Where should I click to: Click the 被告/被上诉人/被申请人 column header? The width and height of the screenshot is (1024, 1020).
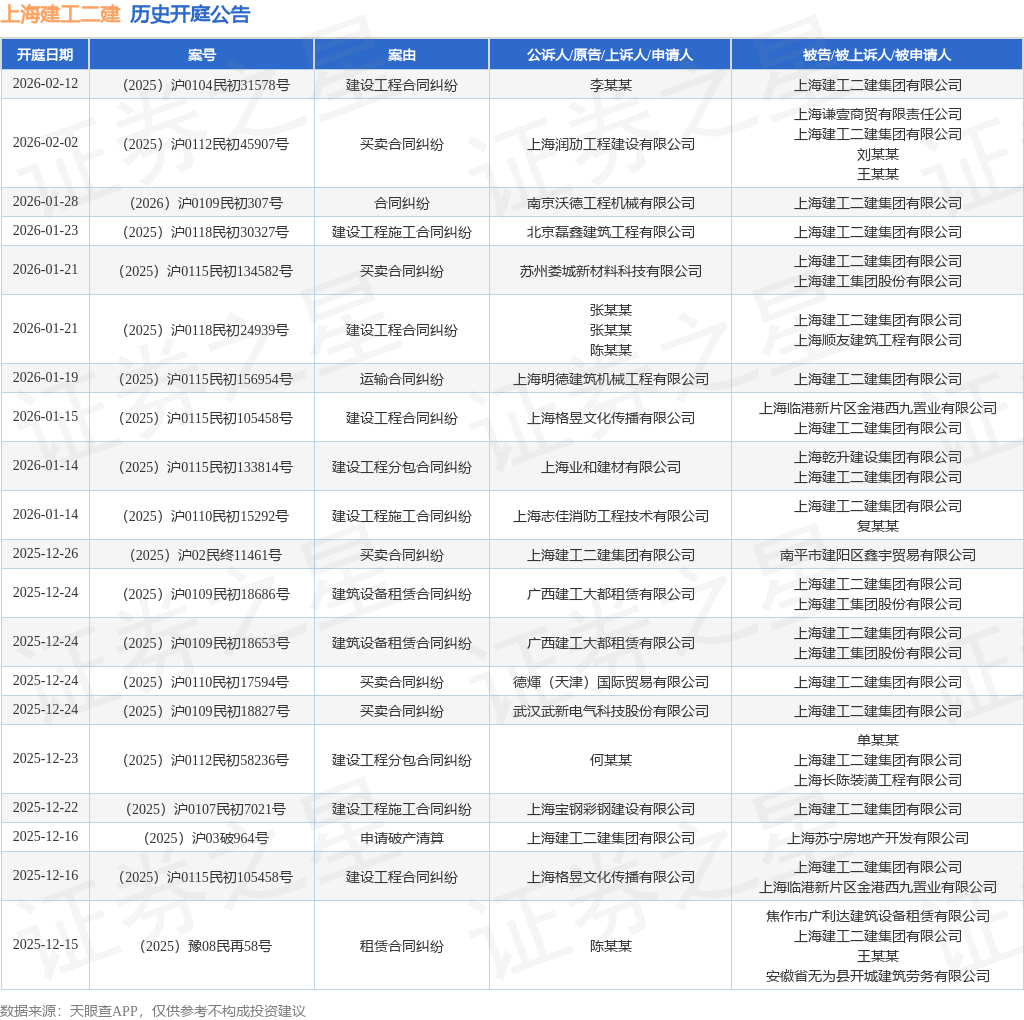[x=877, y=55]
